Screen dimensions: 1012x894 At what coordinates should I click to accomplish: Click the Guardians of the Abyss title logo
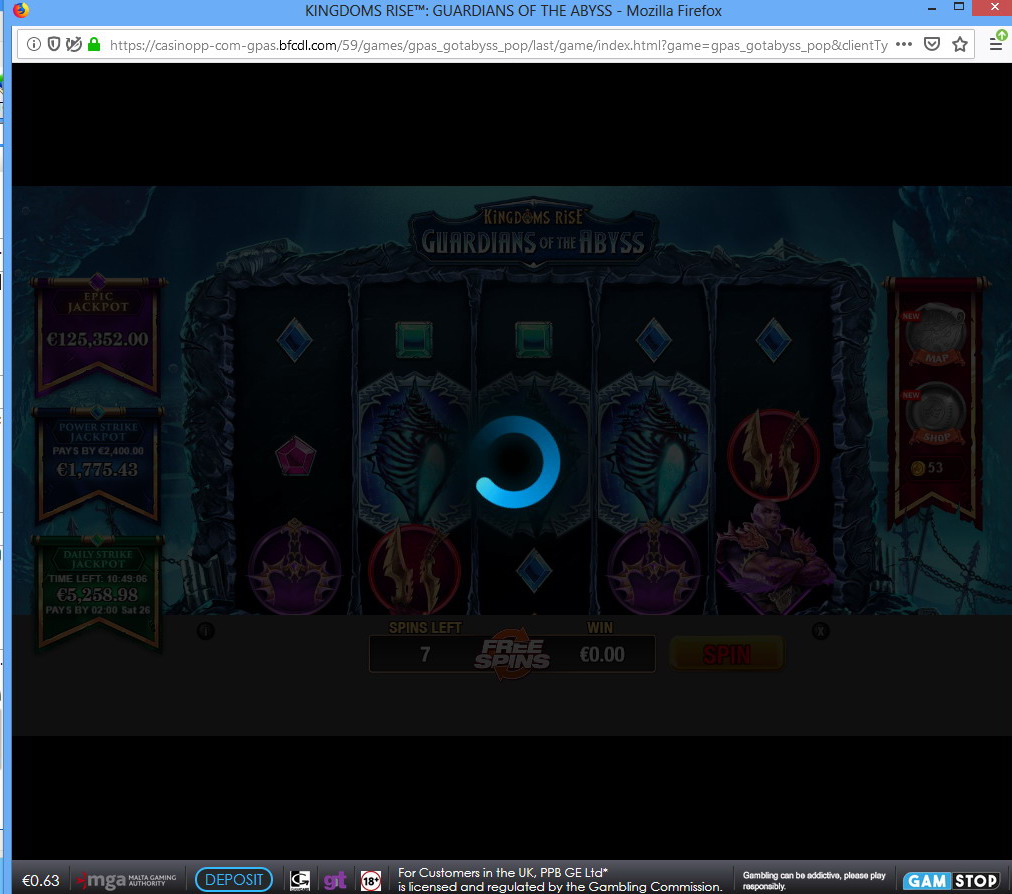point(533,232)
